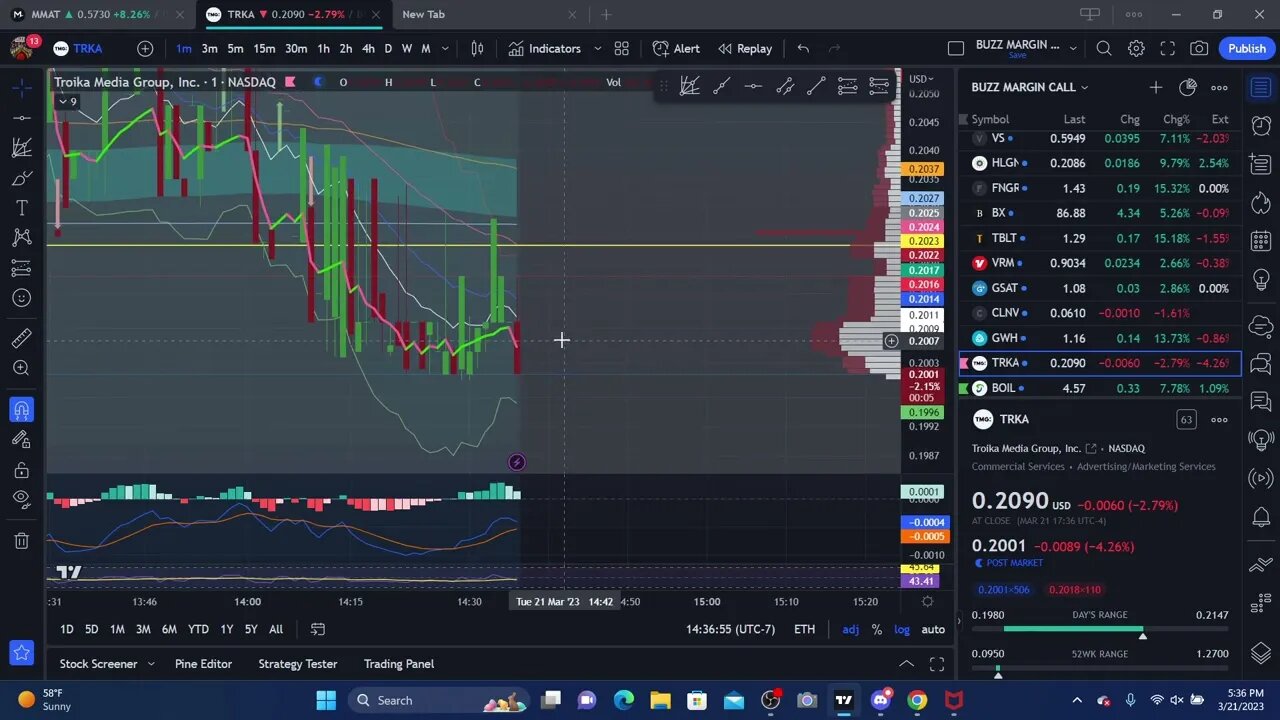
Task: Switch to the 1h timeframe
Action: coord(323,48)
